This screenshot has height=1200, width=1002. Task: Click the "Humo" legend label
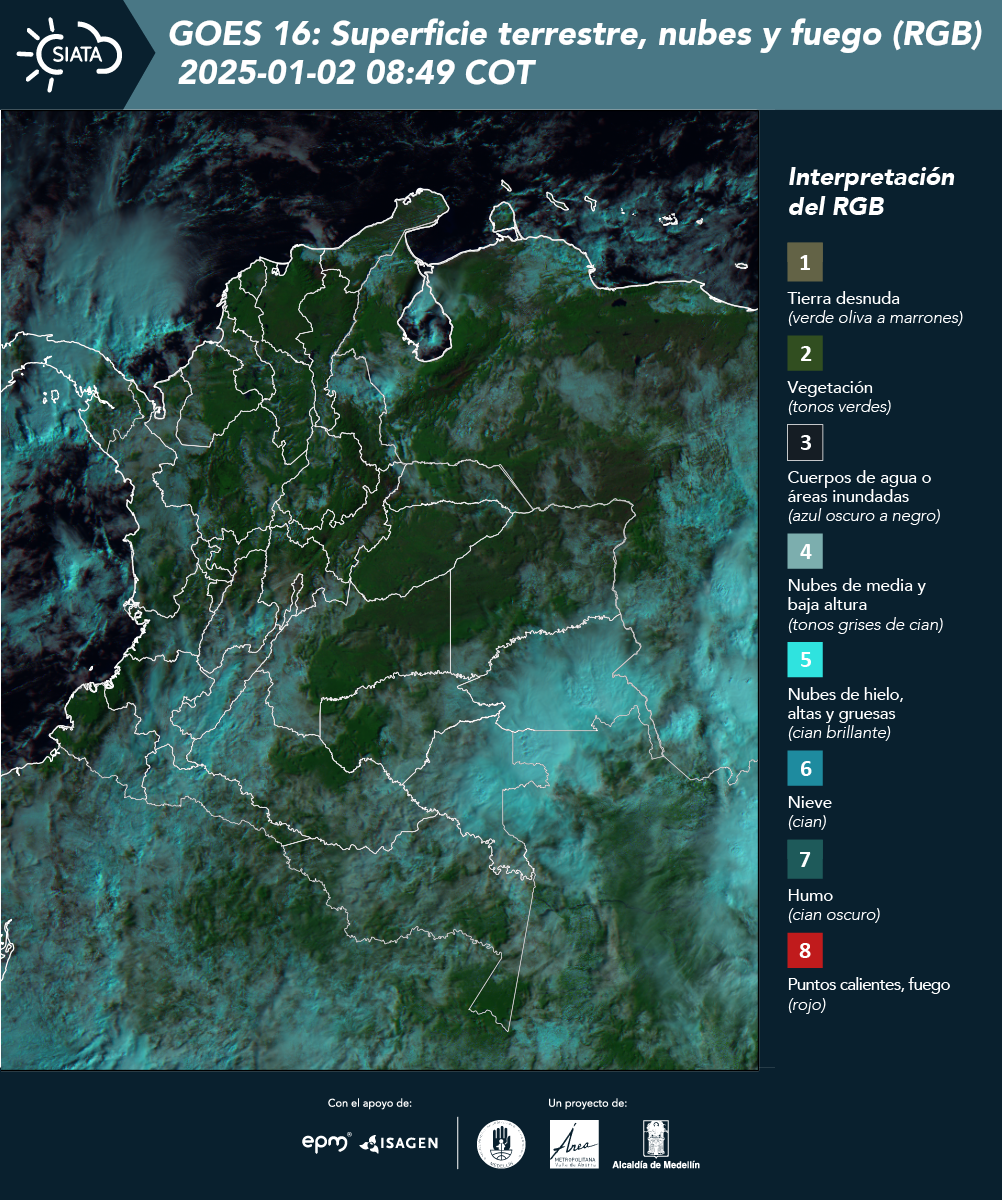(x=810, y=895)
